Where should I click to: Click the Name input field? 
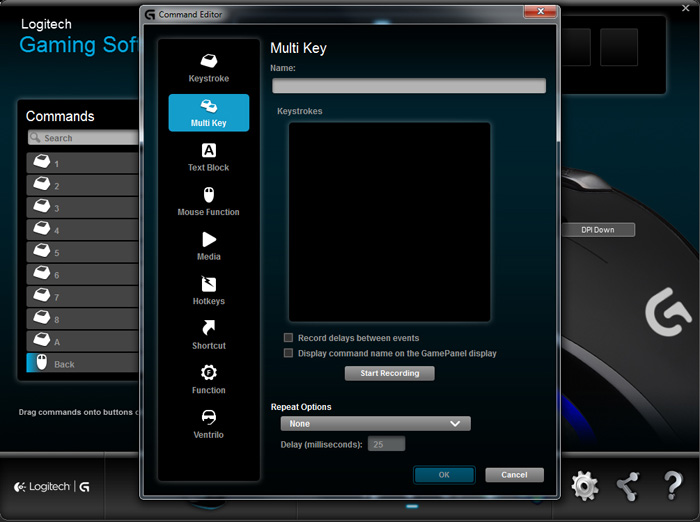(409, 86)
